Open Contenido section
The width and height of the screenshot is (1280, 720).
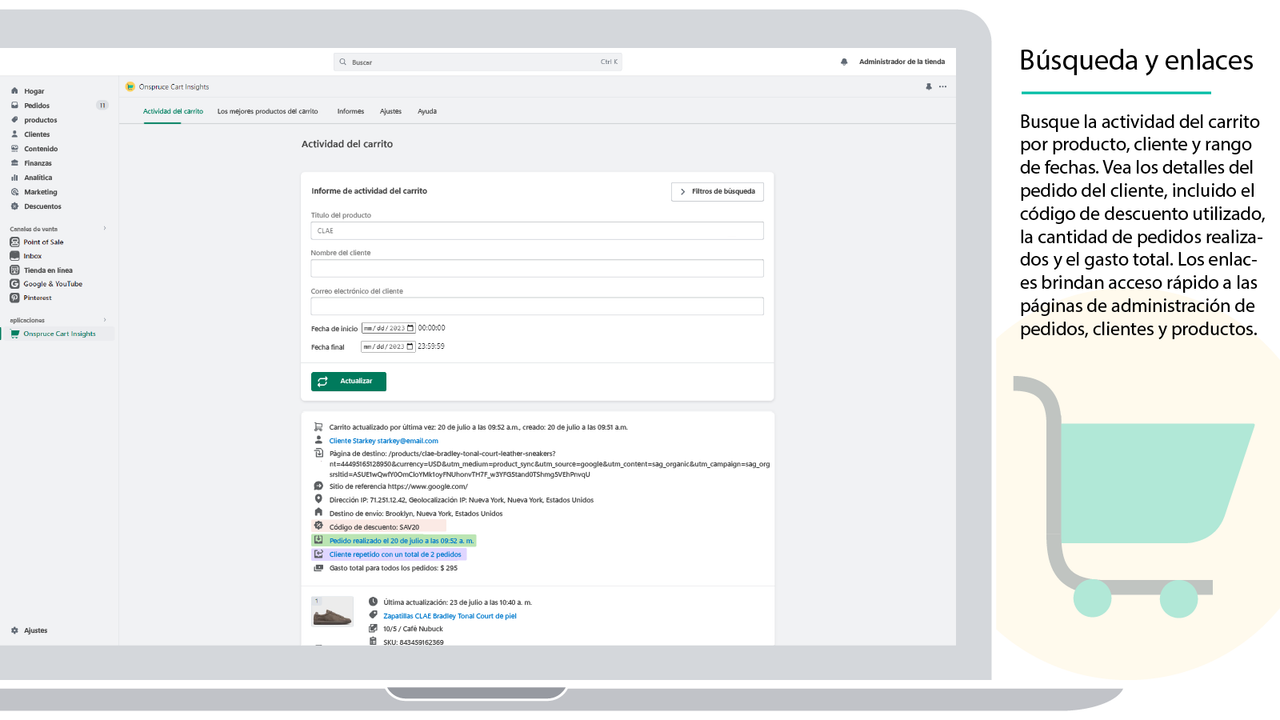(41, 149)
